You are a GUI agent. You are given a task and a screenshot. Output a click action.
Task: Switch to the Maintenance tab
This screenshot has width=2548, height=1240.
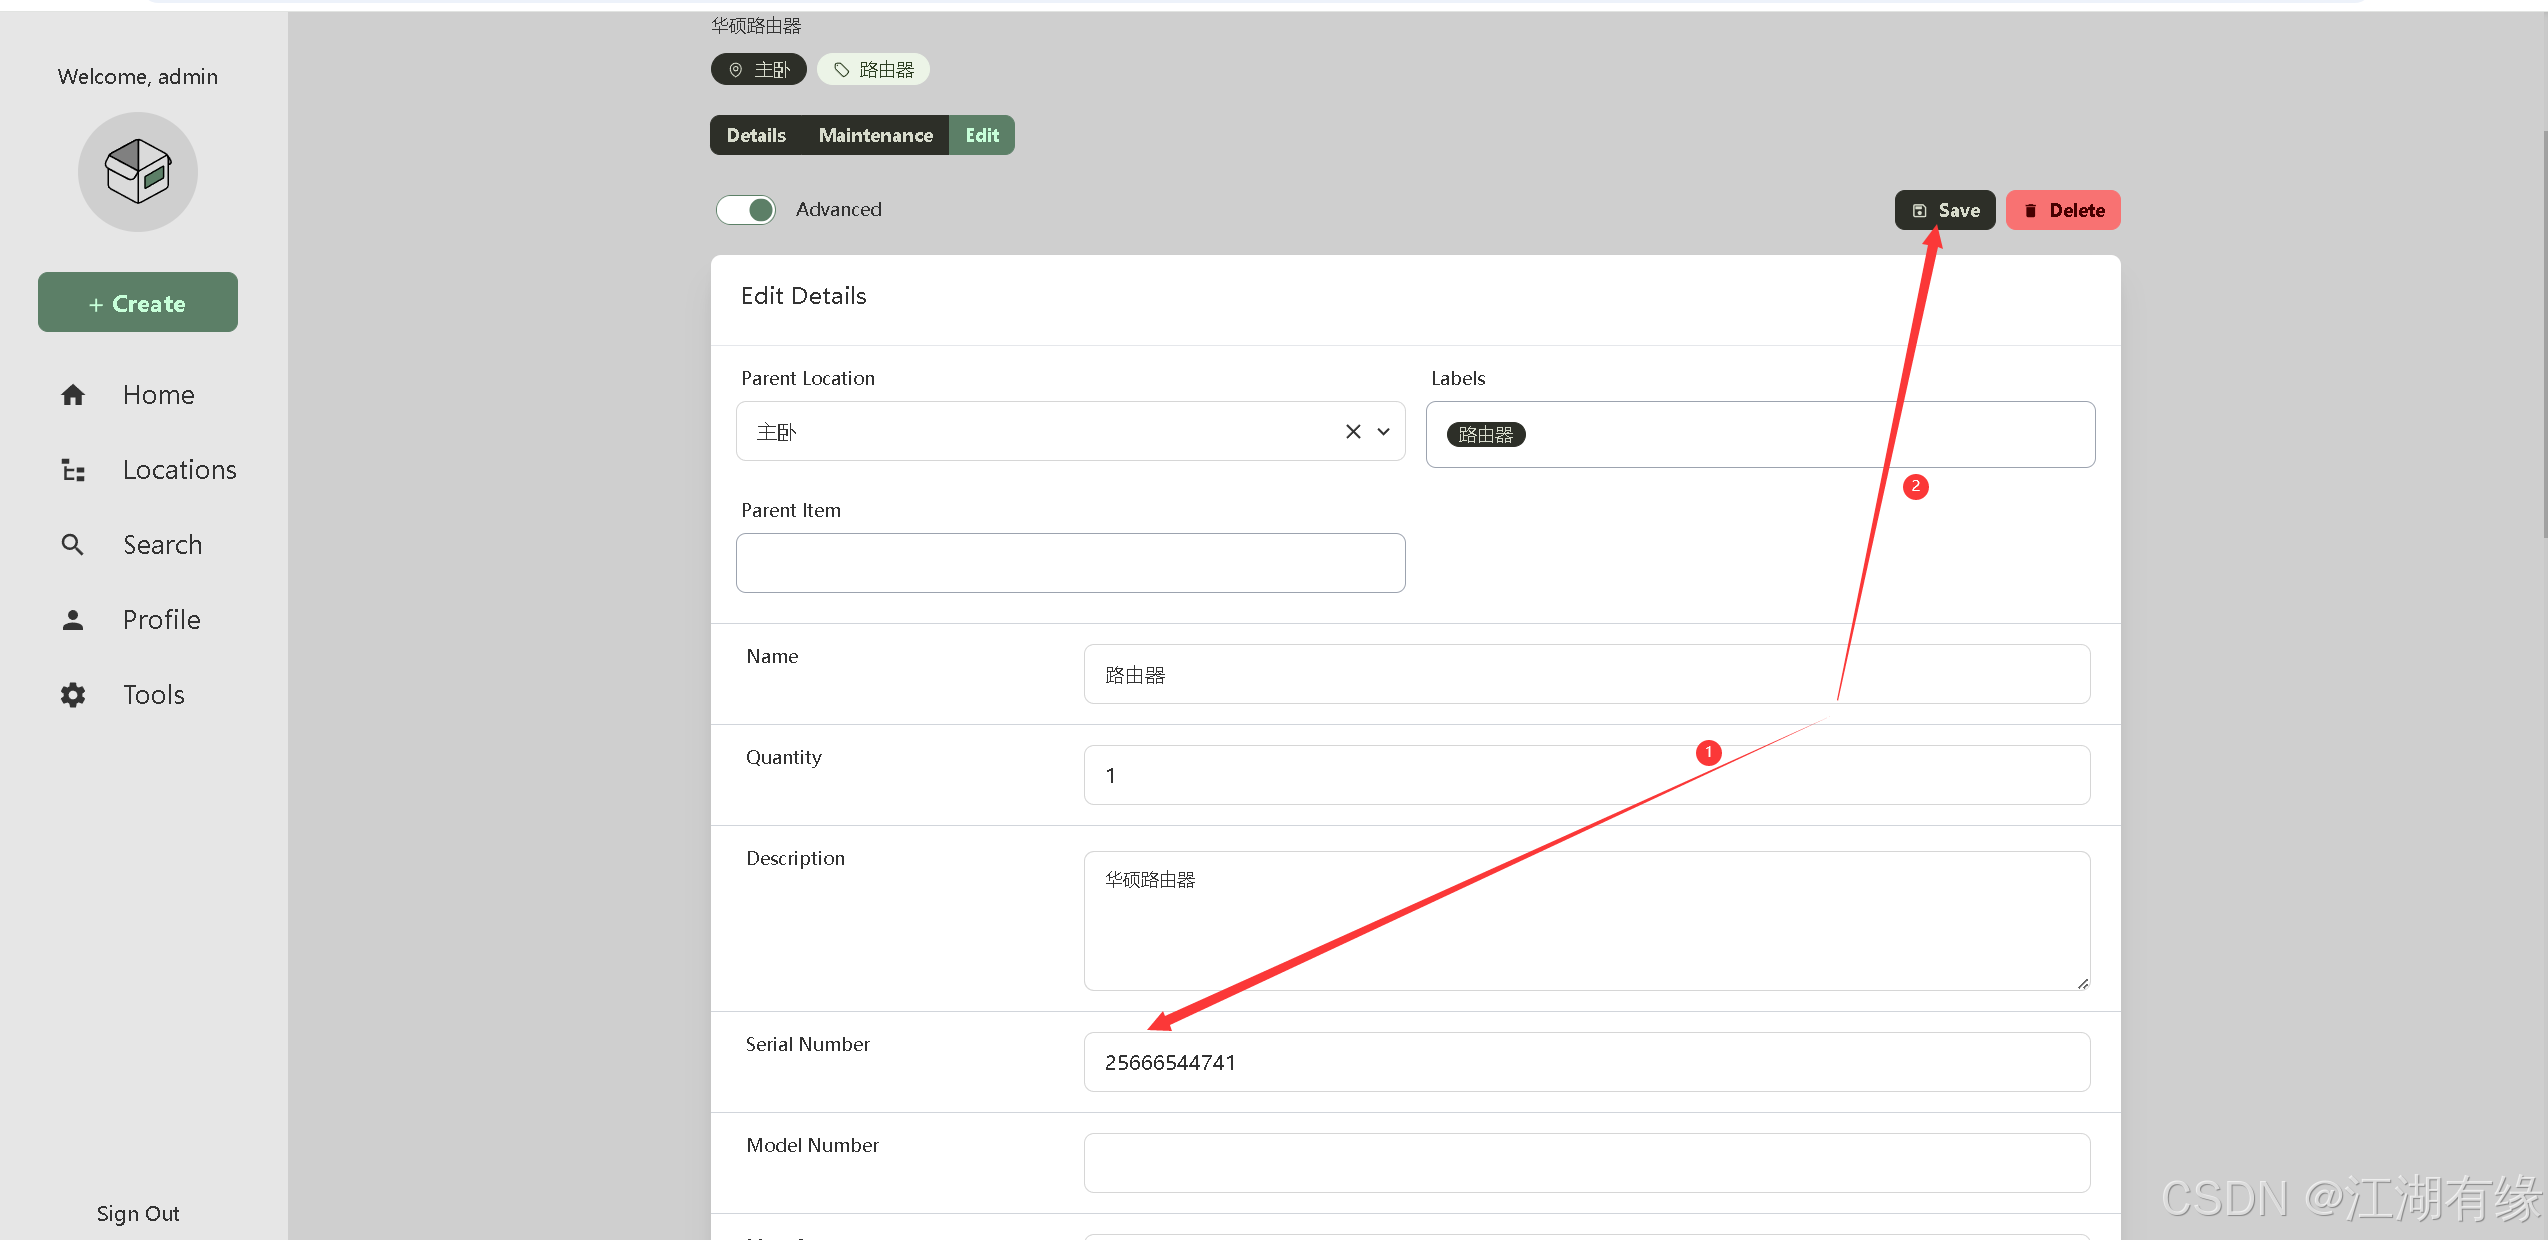[x=875, y=136]
